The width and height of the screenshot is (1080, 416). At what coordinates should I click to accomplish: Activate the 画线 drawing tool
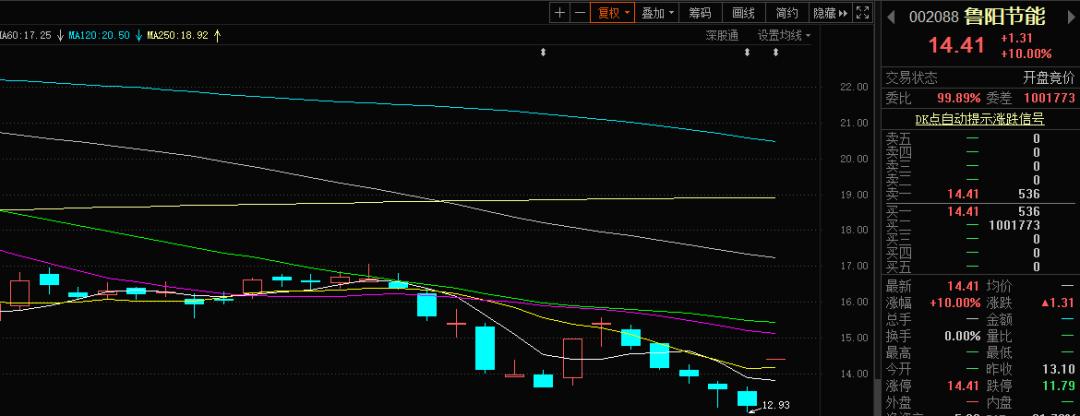tap(743, 12)
